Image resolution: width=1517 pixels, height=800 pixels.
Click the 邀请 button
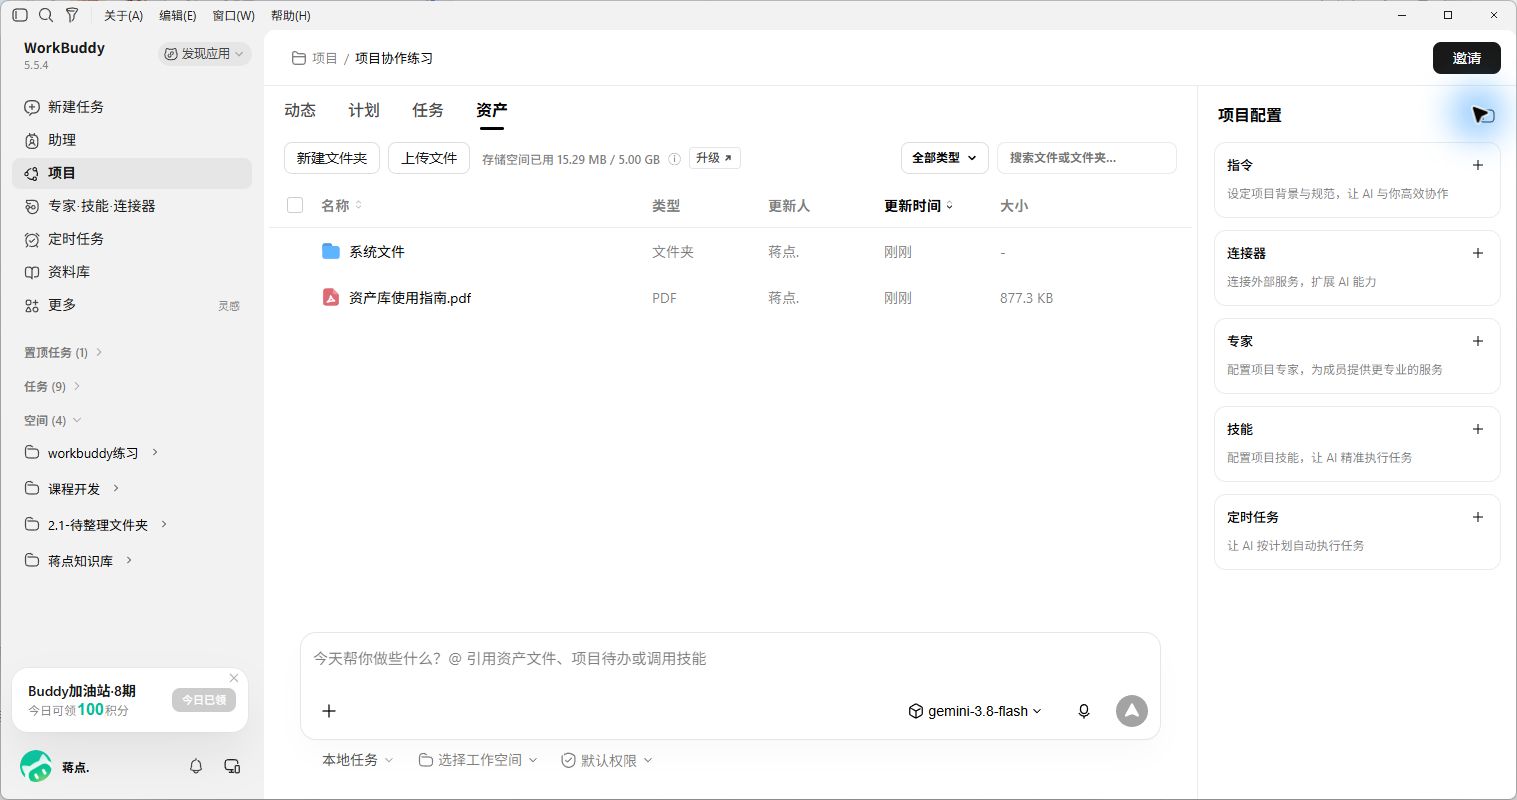coord(1467,58)
